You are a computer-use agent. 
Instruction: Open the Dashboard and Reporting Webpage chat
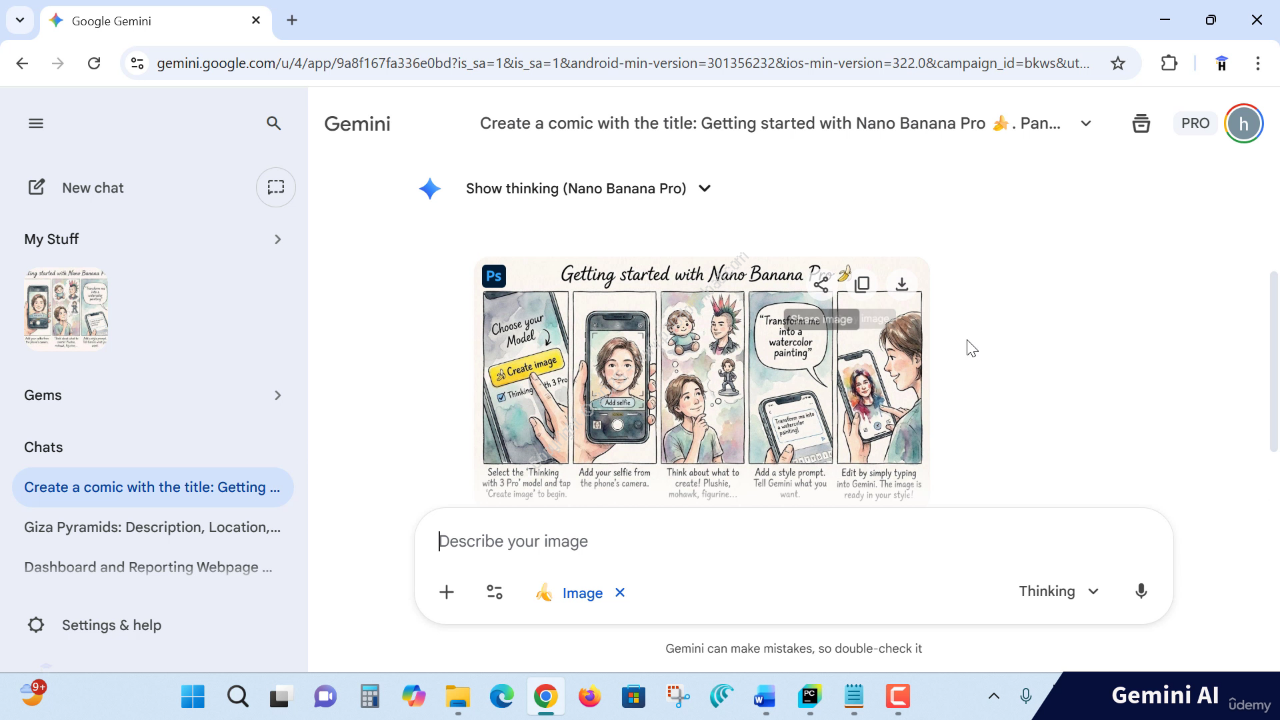[148, 567]
